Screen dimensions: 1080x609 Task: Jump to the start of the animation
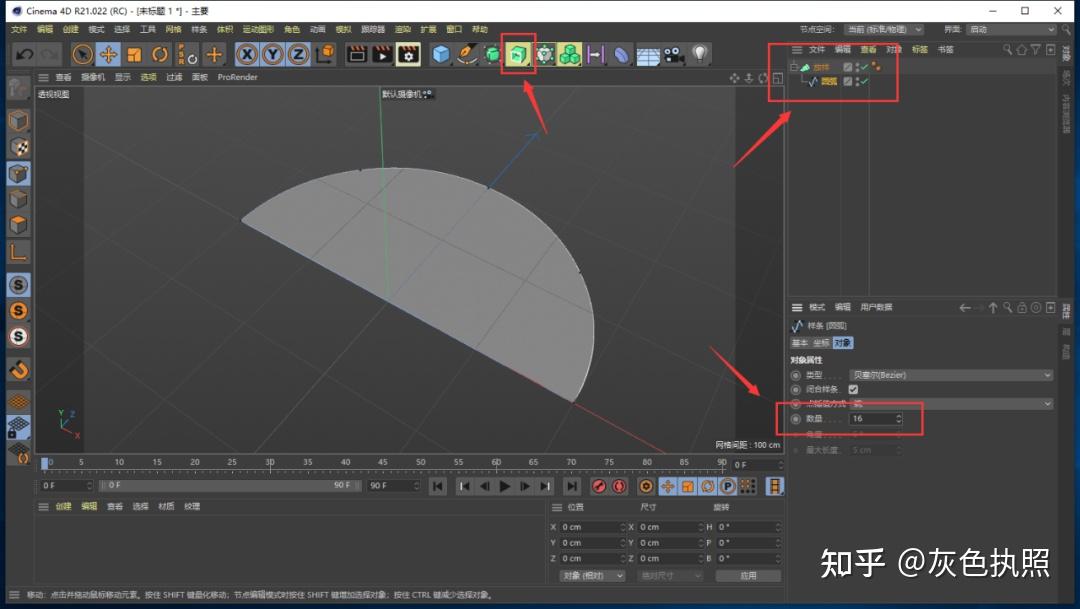(x=437, y=486)
